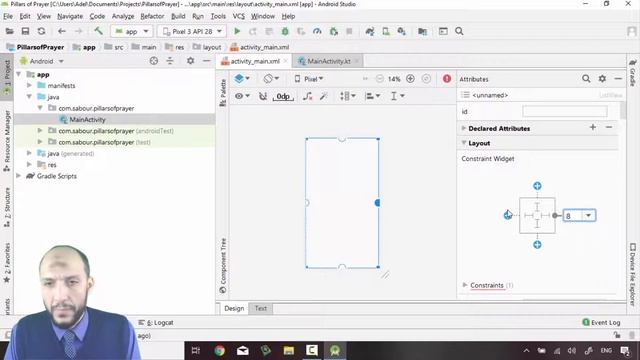Toggle the Component Tree panel
Screen dimensions: 640x360
point(223,266)
